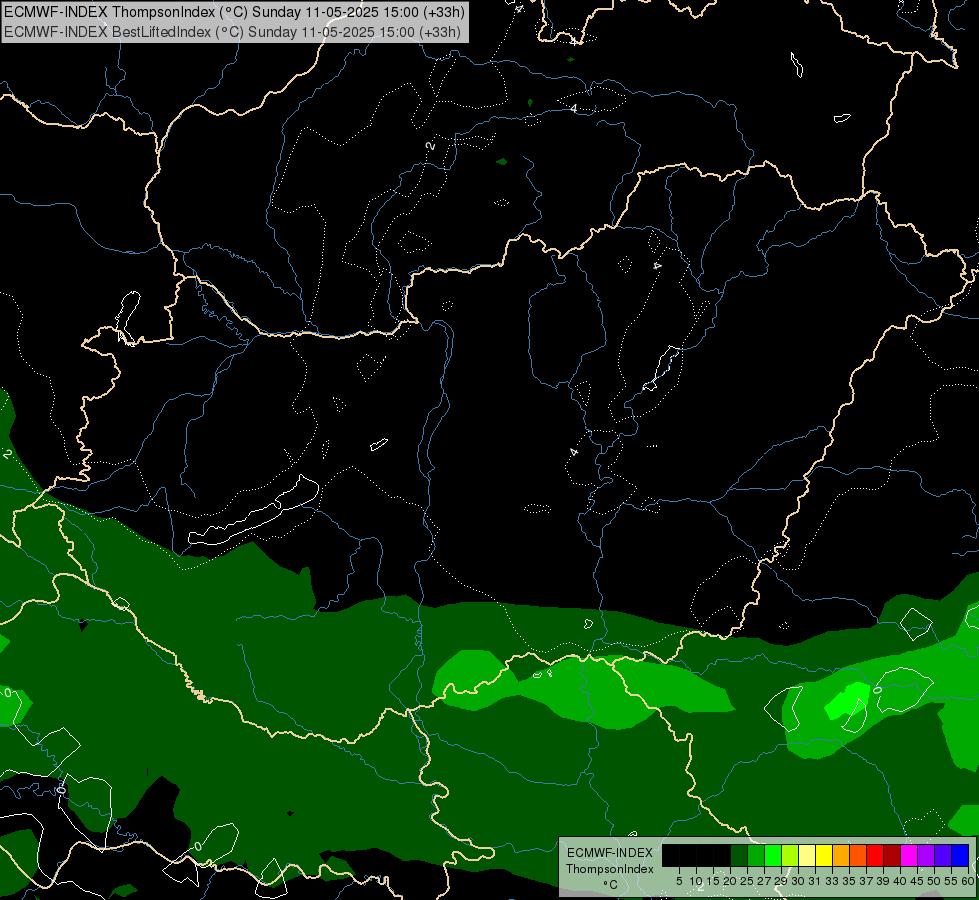The width and height of the screenshot is (979, 900).
Task: Click the BestLiftedIndex title line at top
Action: (x=232, y=32)
